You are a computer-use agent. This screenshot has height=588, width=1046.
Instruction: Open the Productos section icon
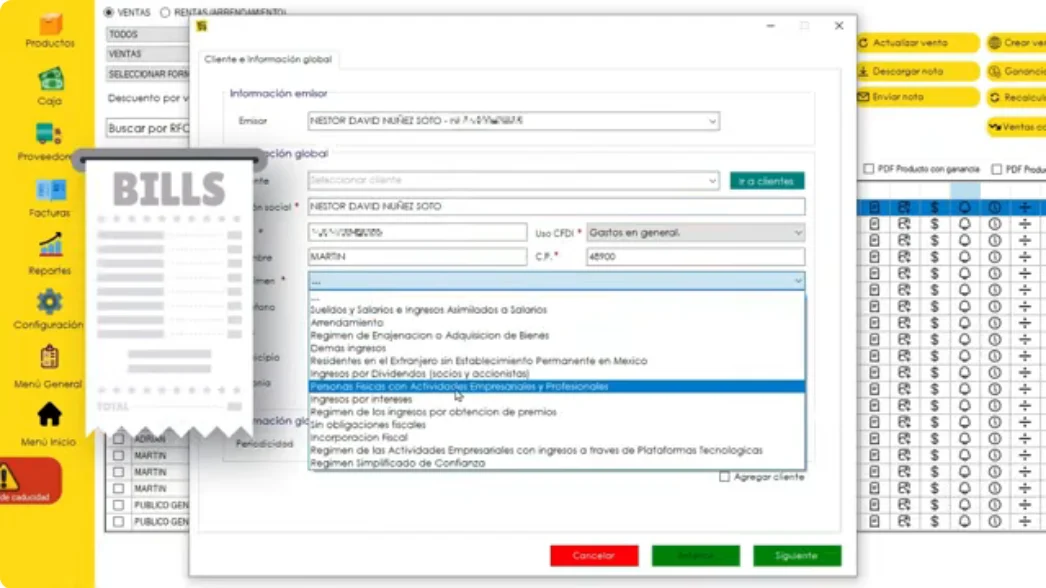tap(50, 25)
